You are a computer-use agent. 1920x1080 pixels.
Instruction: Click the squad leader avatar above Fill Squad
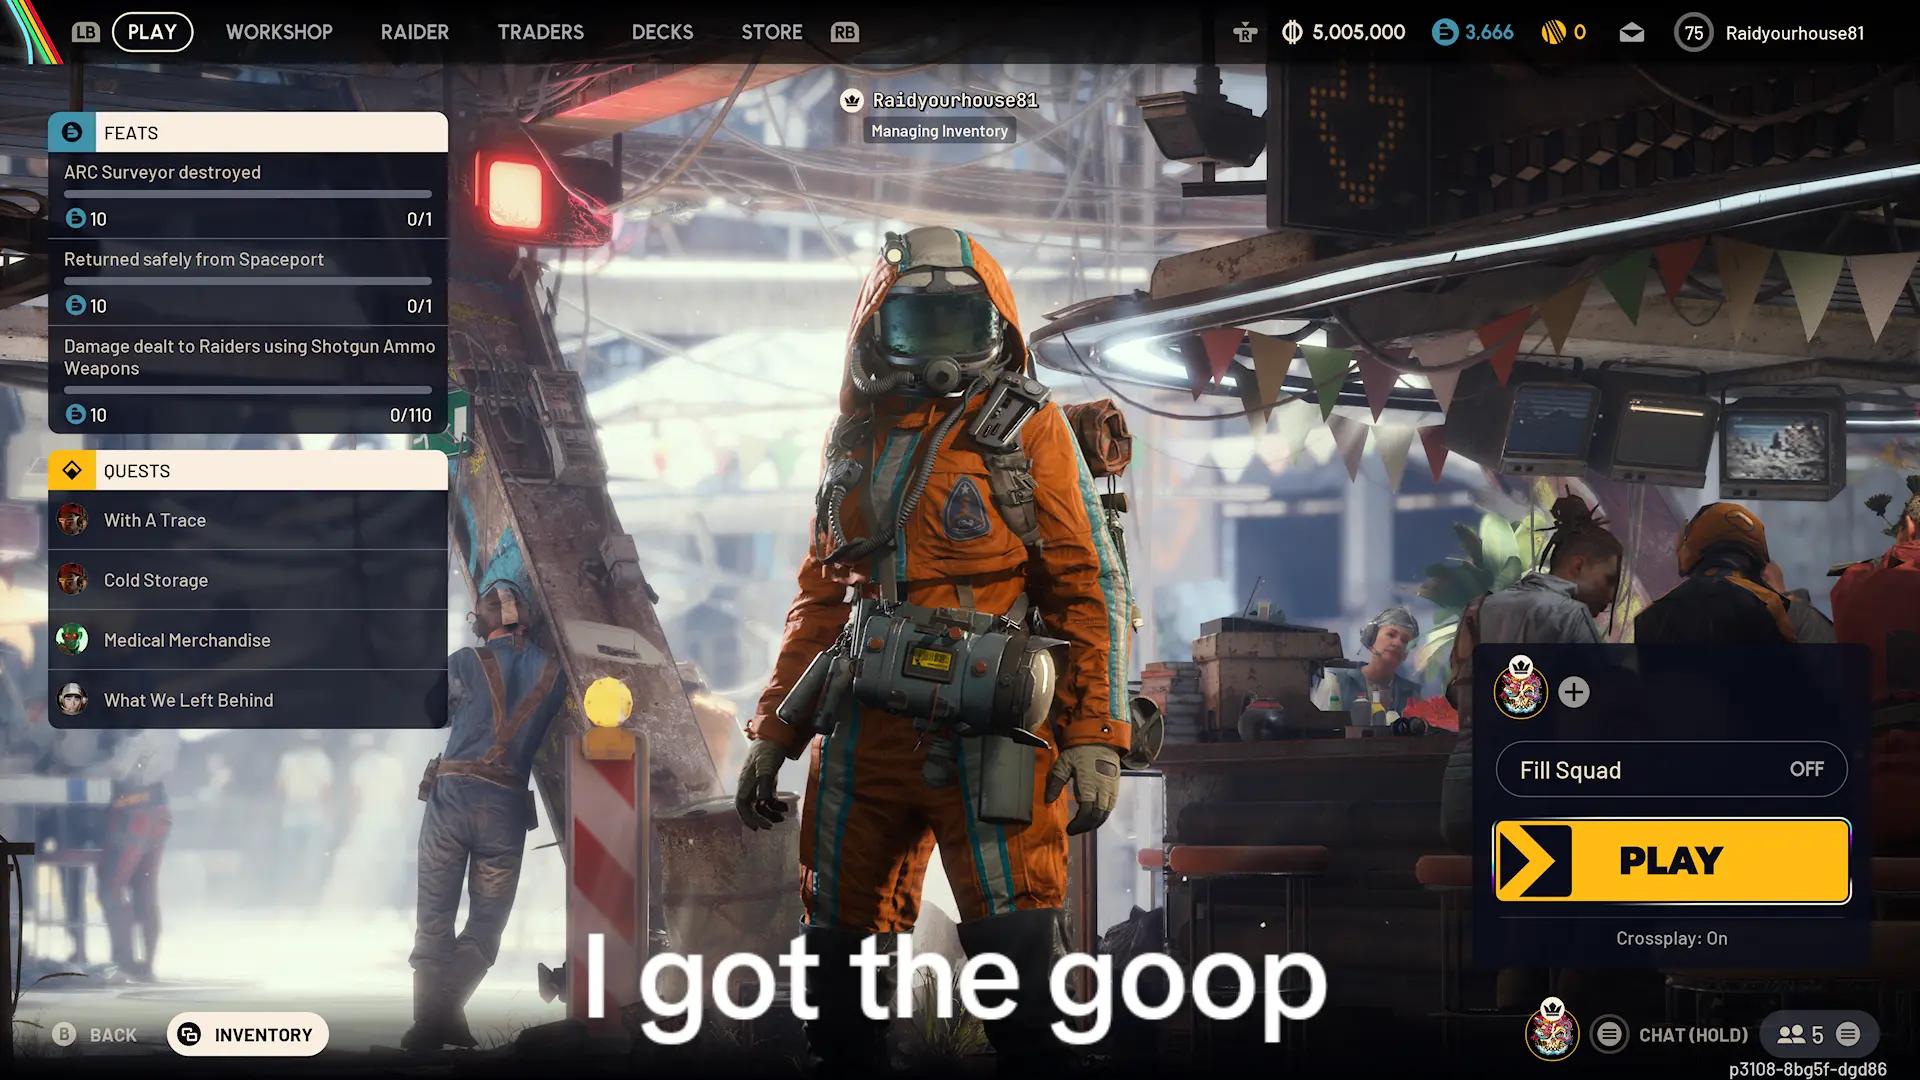click(x=1520, y=690)
